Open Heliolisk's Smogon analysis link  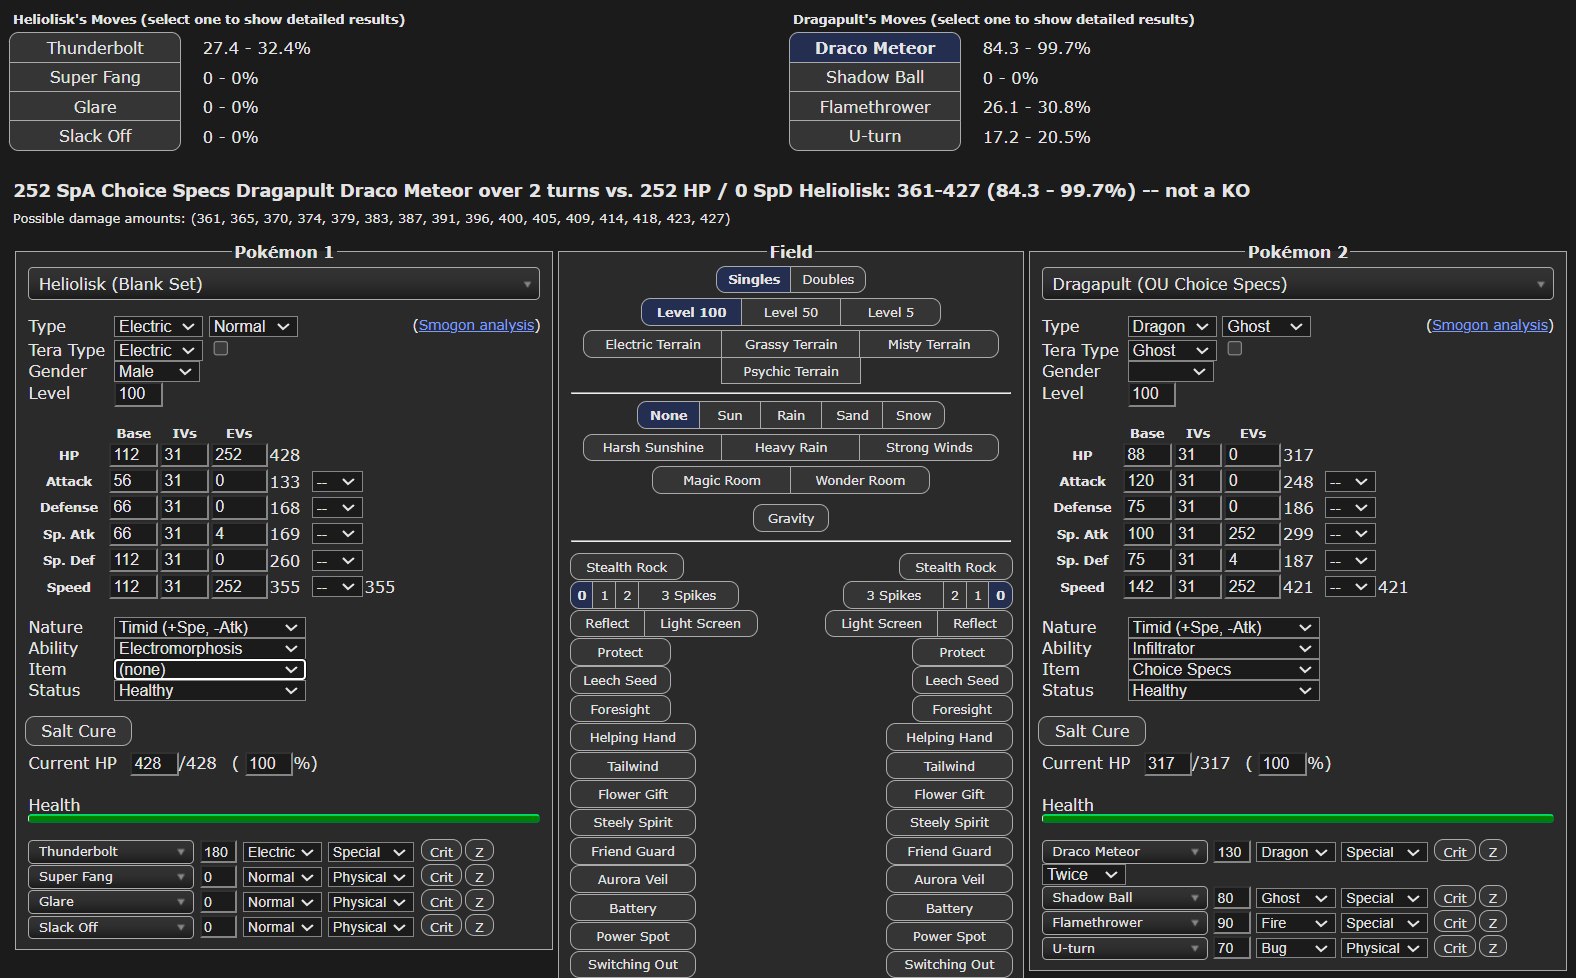click(x=476, y=325)
